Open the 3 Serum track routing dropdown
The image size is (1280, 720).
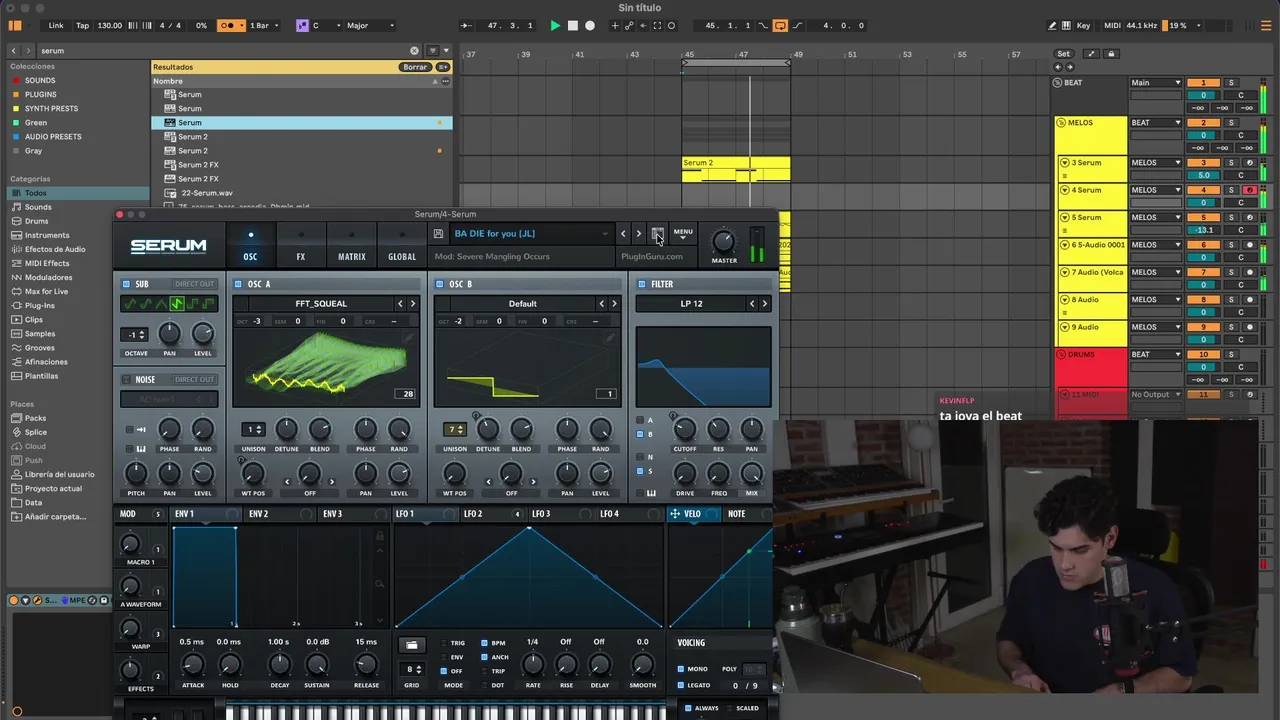click(x=1155, y=163)
